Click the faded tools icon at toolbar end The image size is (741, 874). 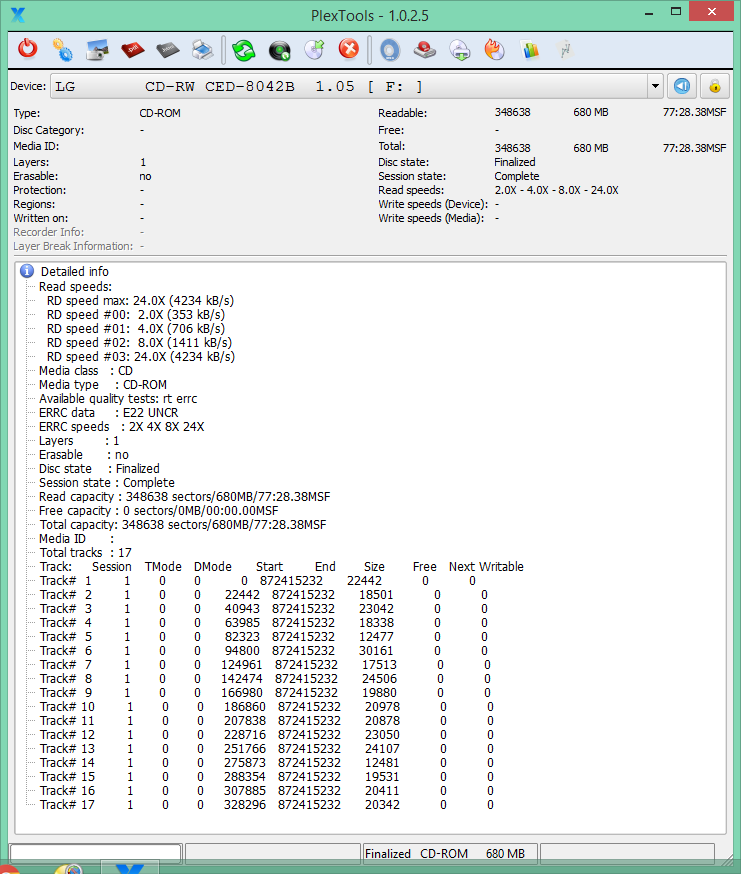pyautogui.click(x=565, y=50)
